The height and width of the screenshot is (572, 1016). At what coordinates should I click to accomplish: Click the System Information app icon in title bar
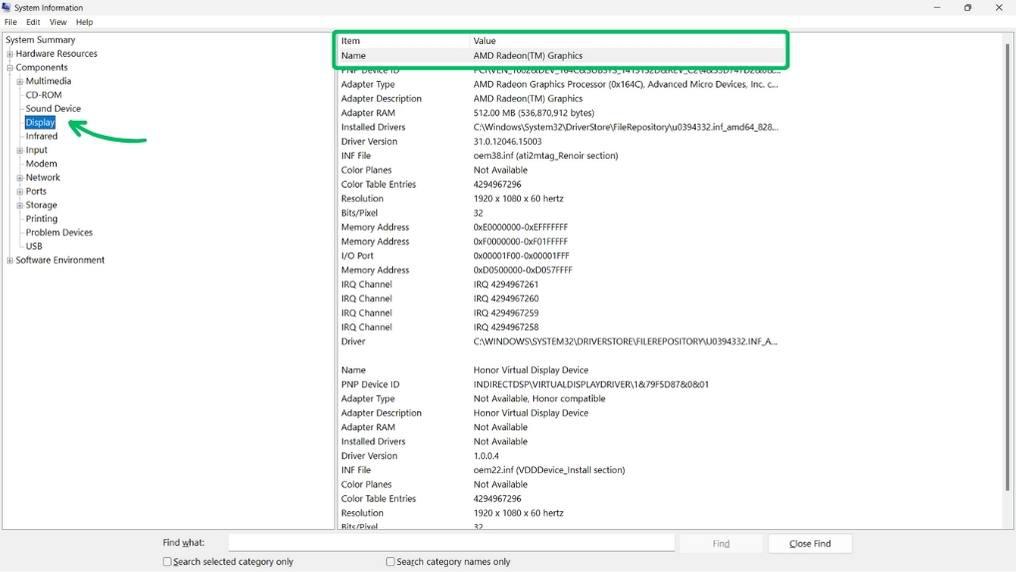coord(6,7)
